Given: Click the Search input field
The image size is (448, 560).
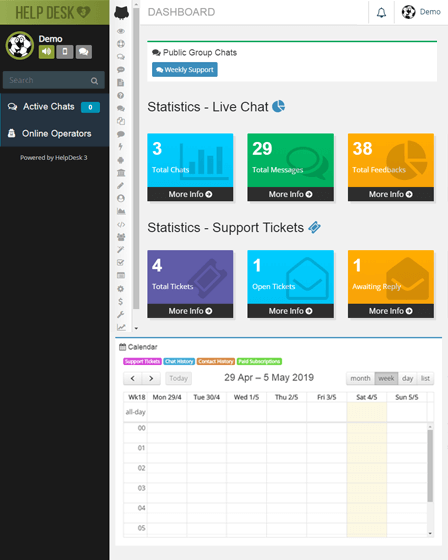Looking at the screenshot, I should [54, 80].
